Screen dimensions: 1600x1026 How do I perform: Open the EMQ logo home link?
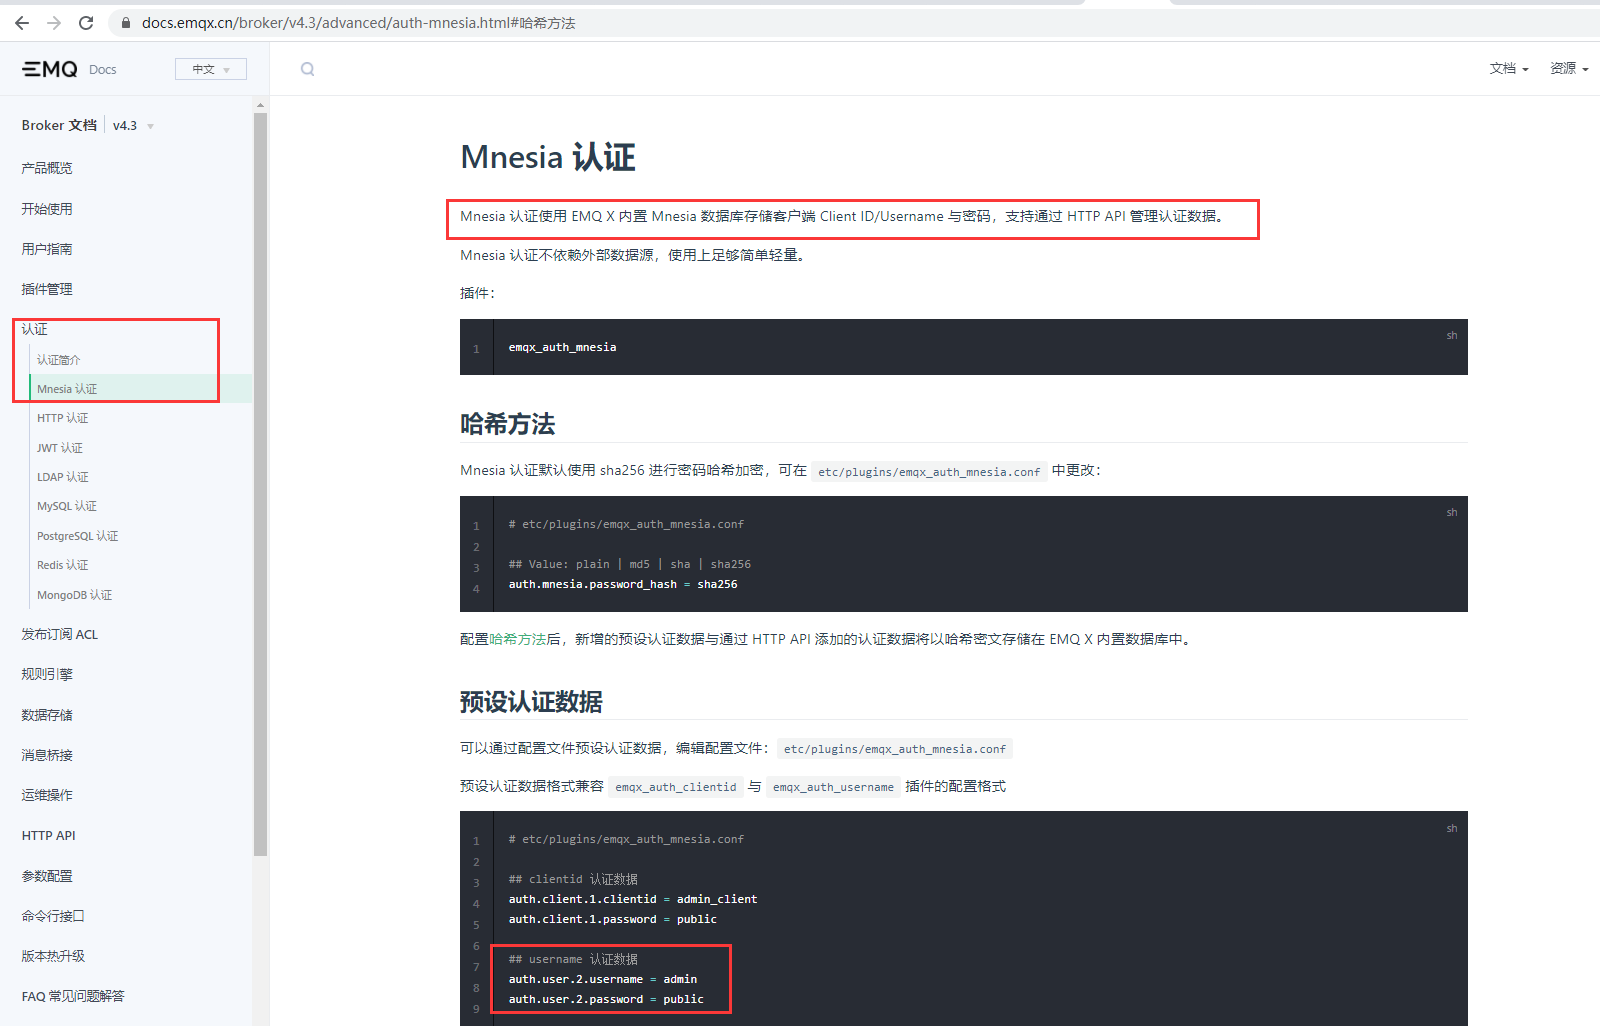tap(50, 69)
